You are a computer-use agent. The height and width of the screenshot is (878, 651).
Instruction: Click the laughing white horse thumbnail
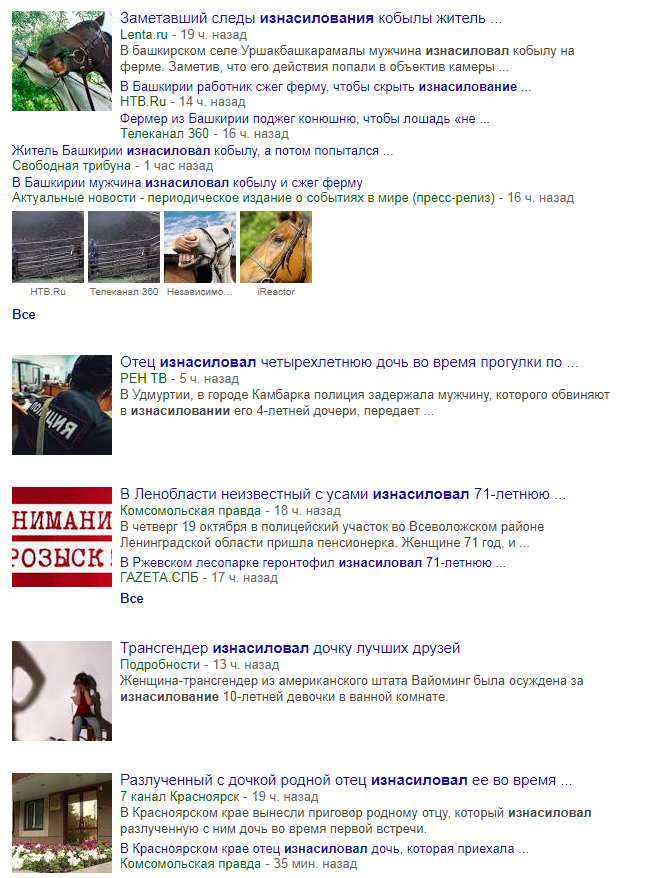tap(200, 247)
